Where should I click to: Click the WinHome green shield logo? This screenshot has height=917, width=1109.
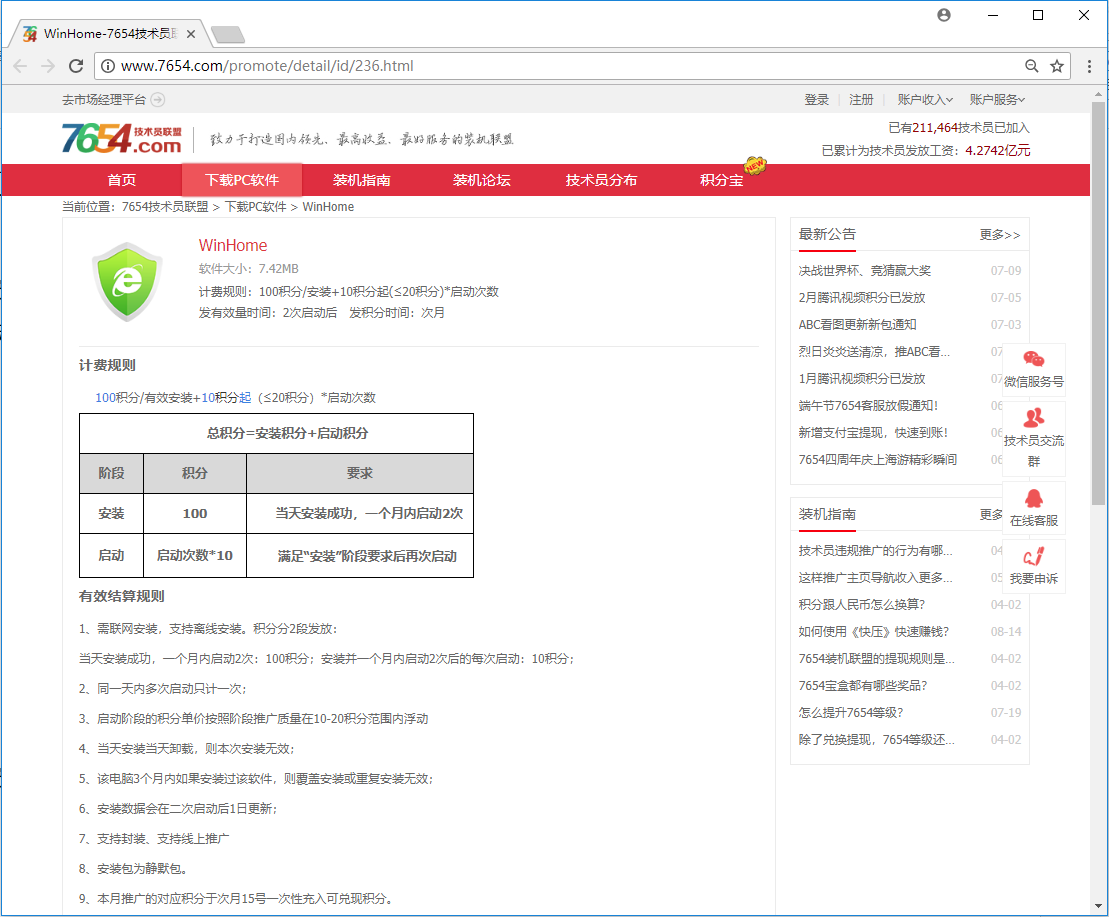(127, 280)
